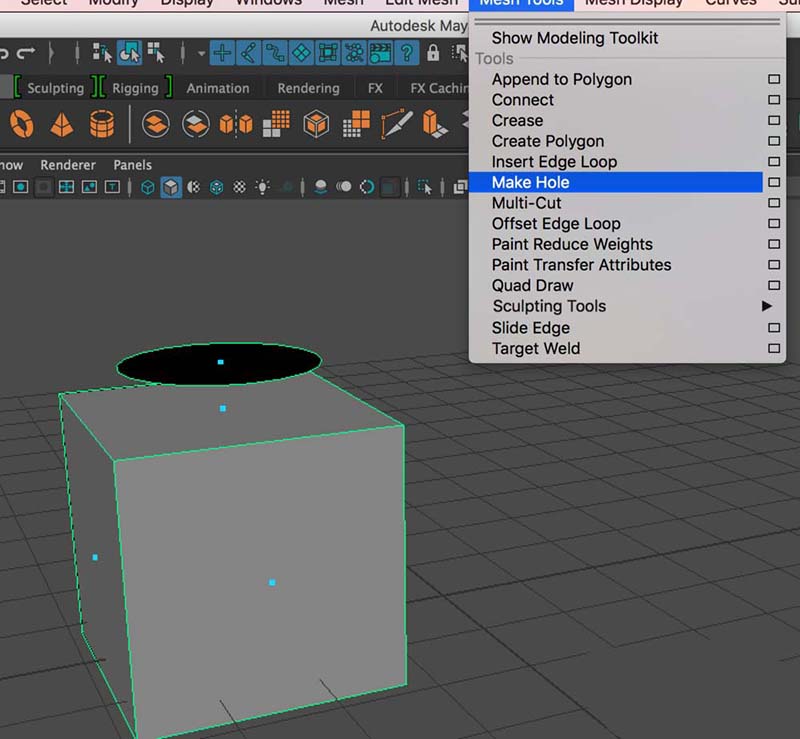Toggle select curve objects mask

(x=276, y=53)
